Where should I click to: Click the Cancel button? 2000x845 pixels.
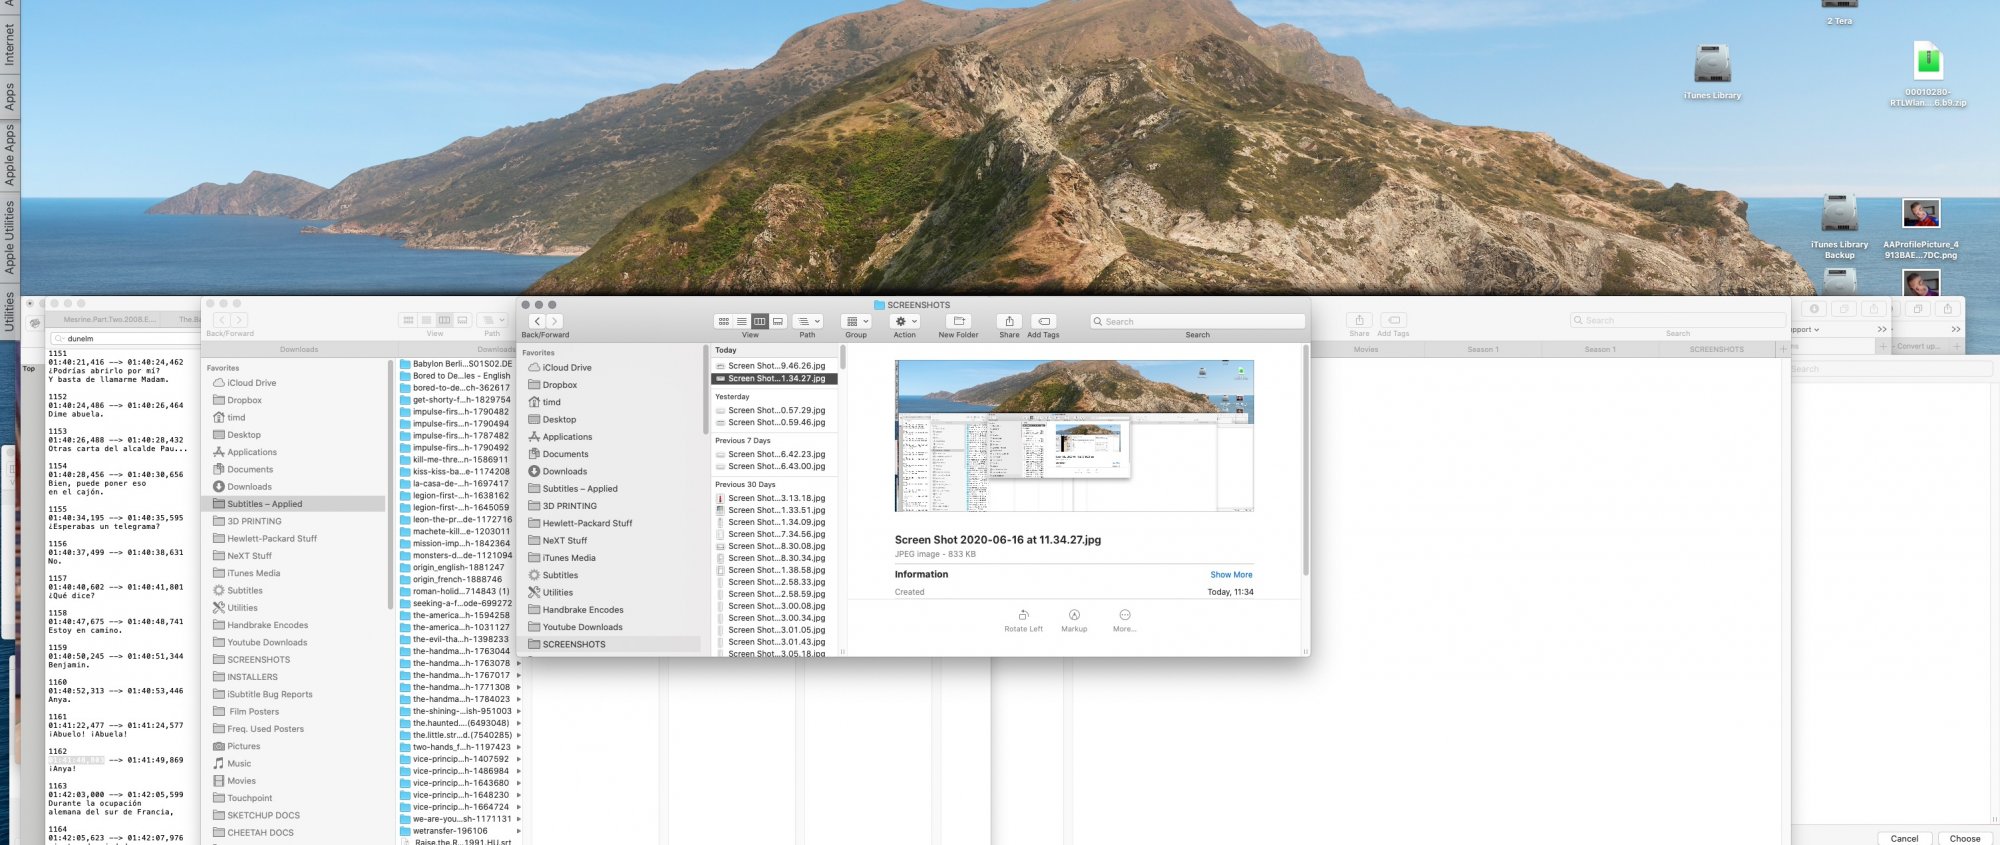(1904, 838)
